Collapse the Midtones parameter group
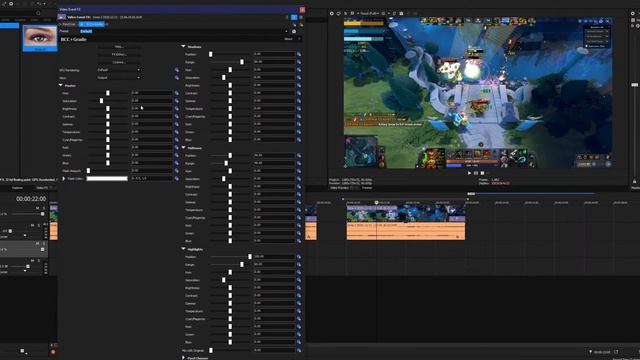The width and height of the screenshot is (640, 360). coord(183,148)
